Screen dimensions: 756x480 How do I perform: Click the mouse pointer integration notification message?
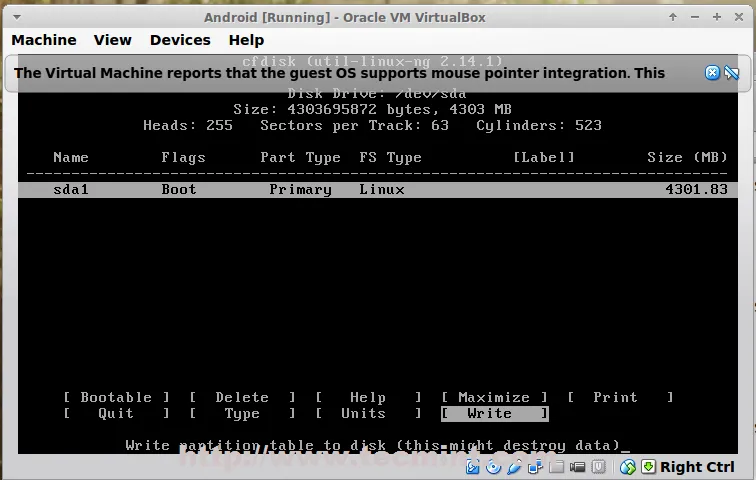pyautogui.click(x=339, y=73)
